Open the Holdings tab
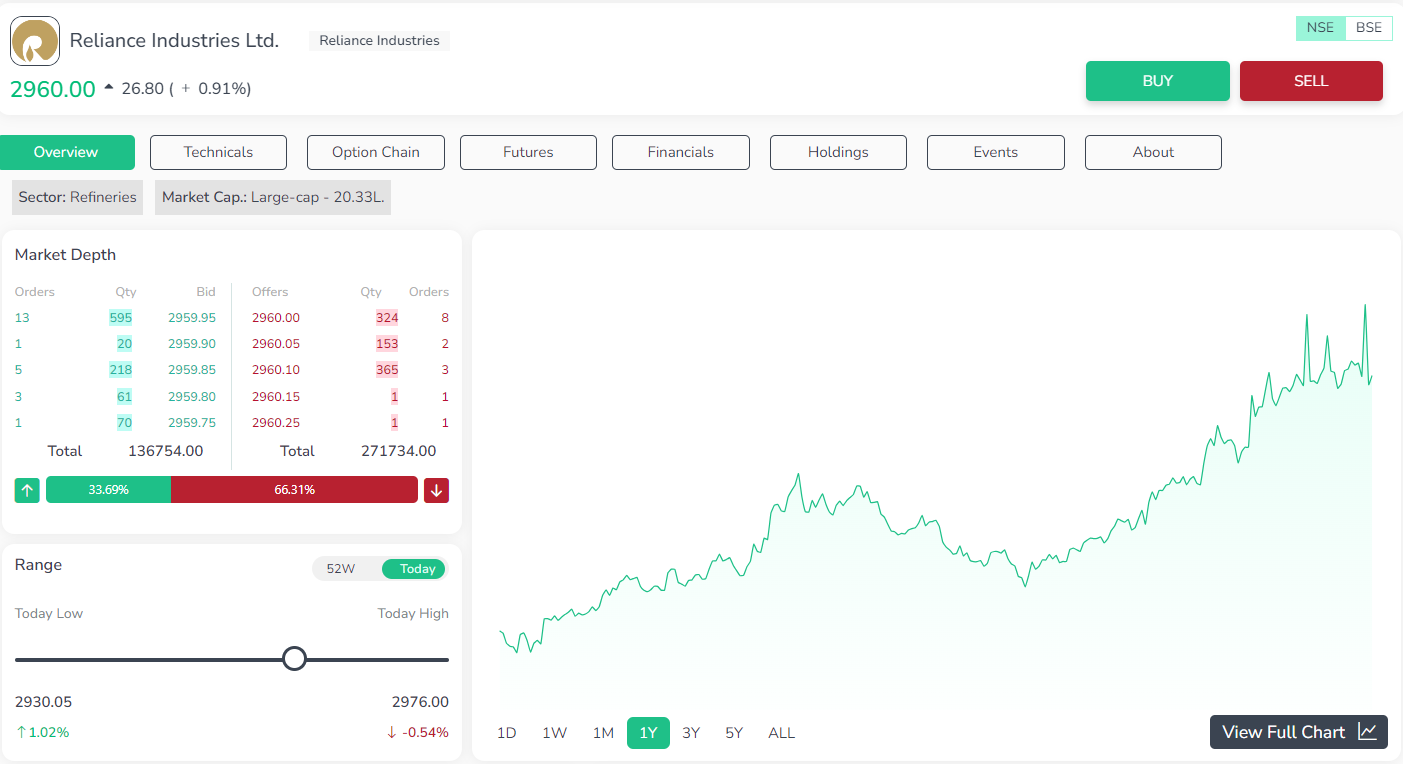 [838, 152]
